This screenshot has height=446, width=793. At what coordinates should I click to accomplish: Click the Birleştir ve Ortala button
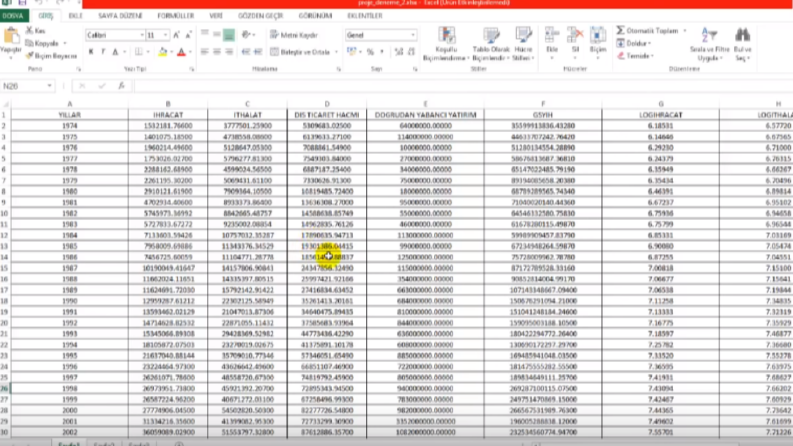pos(300,52)
